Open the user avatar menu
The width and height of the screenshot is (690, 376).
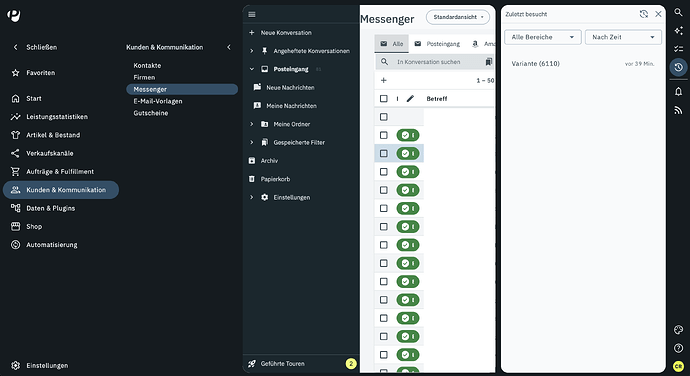(x=678, y=366)
